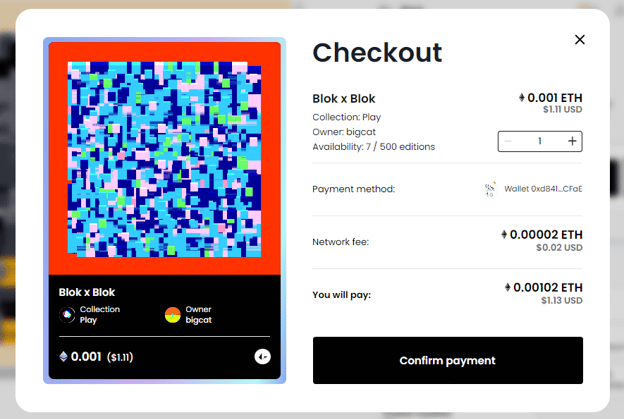Click Ethereum icon next to 0.001 ETH

pos(521,97)
